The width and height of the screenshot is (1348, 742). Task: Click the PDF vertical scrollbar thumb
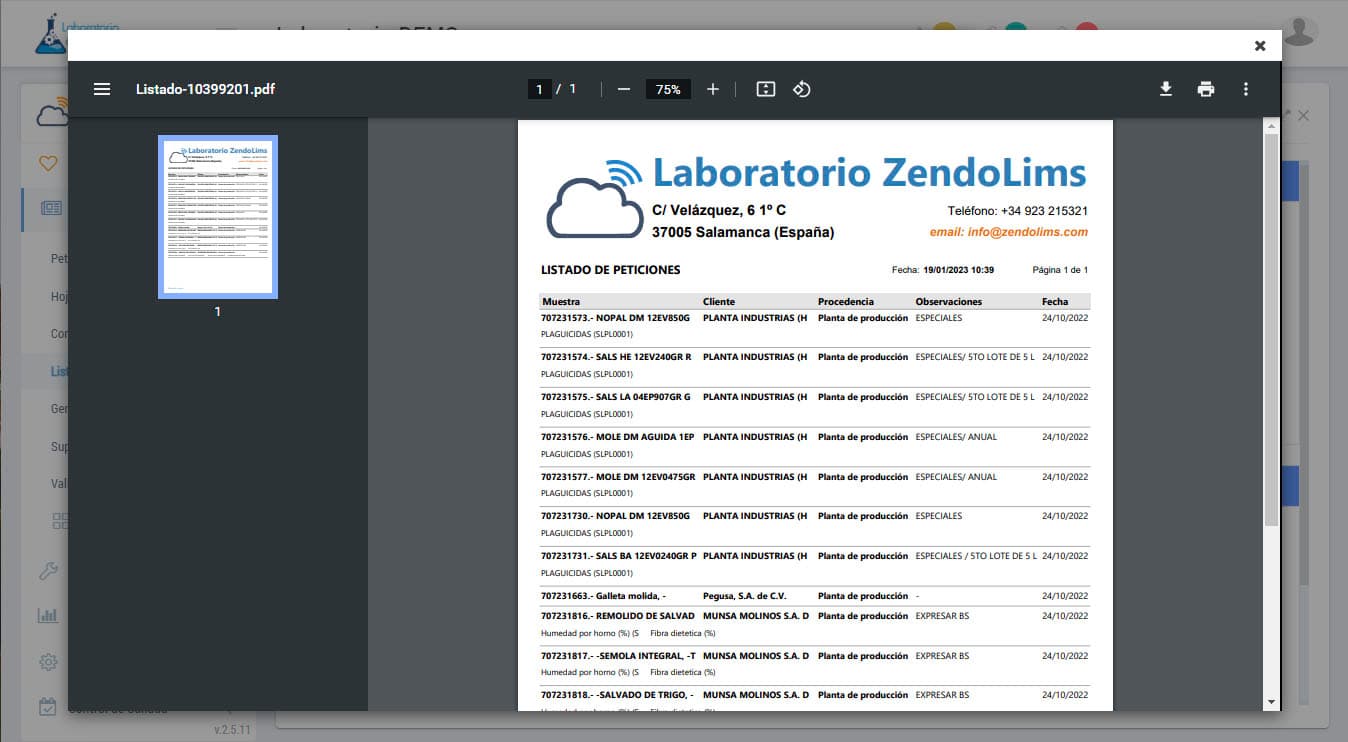click(x=1271, y=330)
